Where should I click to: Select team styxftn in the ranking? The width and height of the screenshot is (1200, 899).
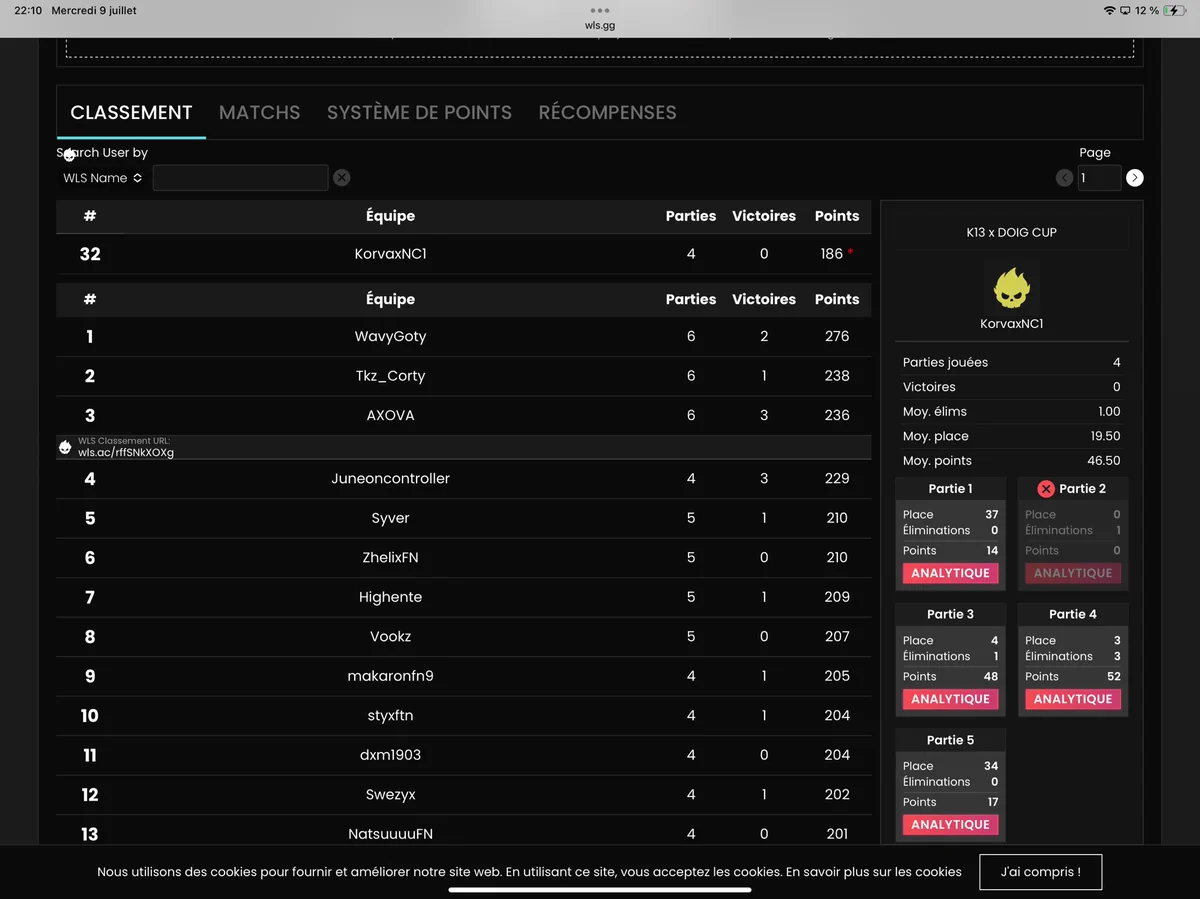(390, 715)
